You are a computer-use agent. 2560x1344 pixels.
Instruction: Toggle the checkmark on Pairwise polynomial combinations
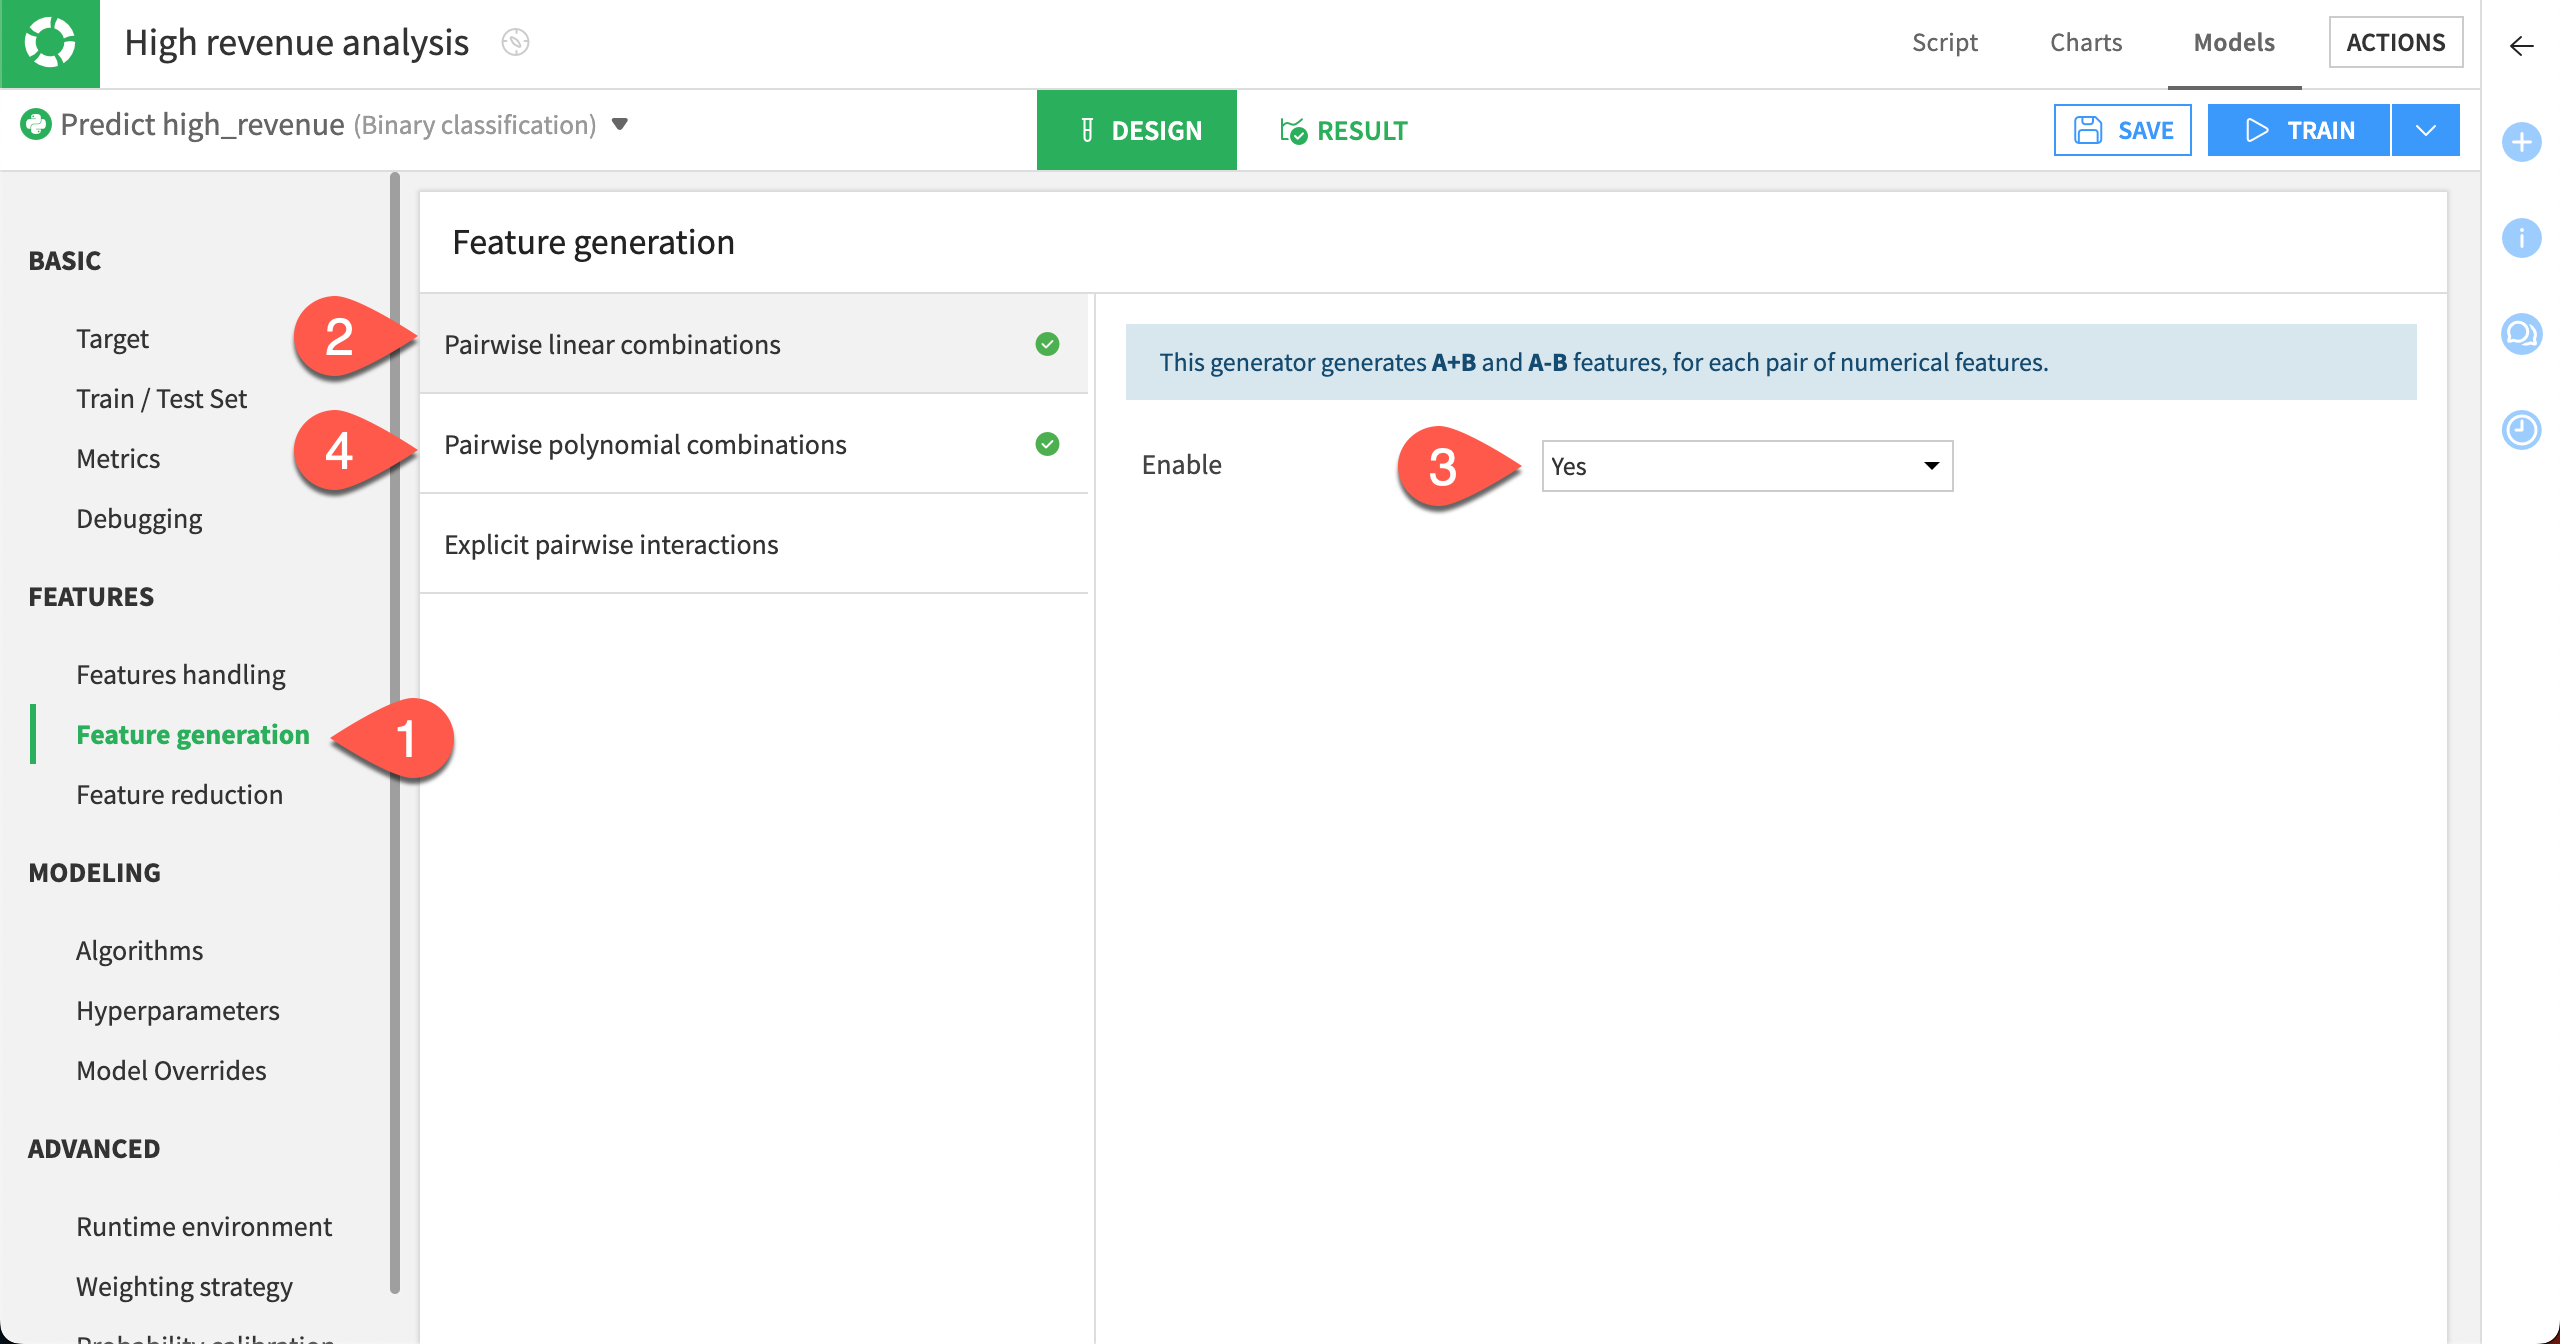tap(1046, 444)
